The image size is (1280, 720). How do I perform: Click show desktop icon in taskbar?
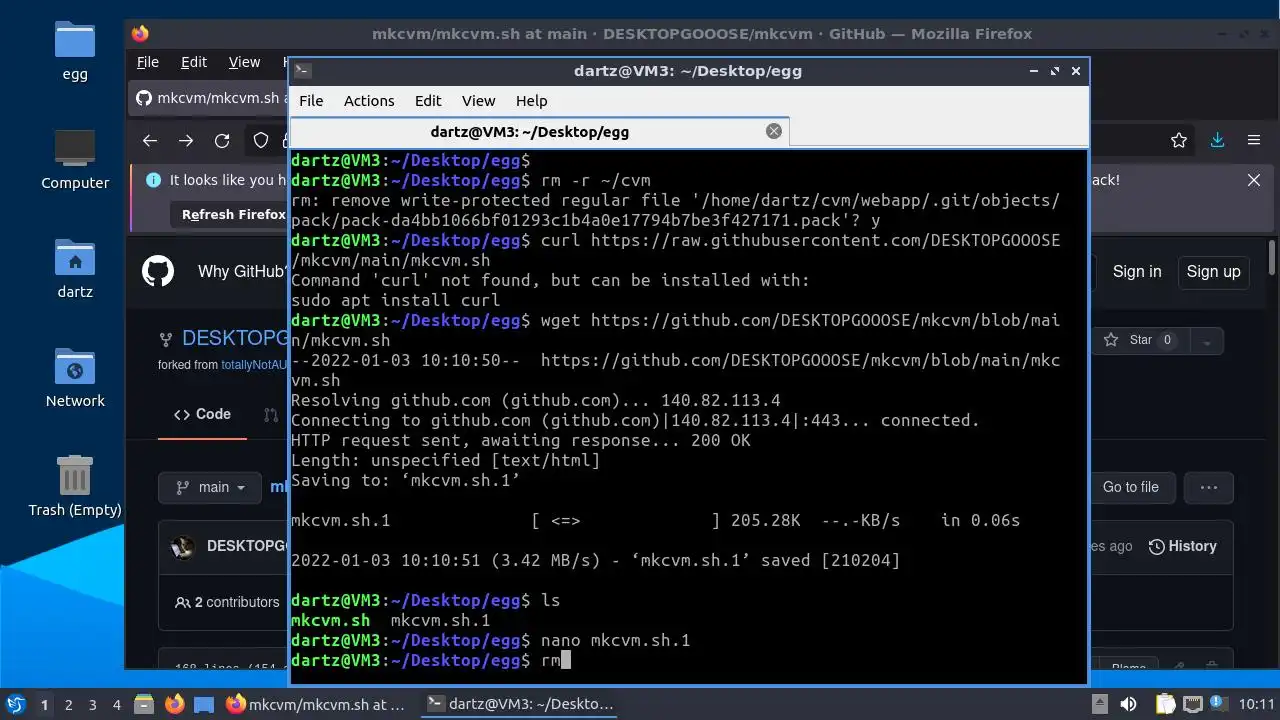click(x=204, y=704)
